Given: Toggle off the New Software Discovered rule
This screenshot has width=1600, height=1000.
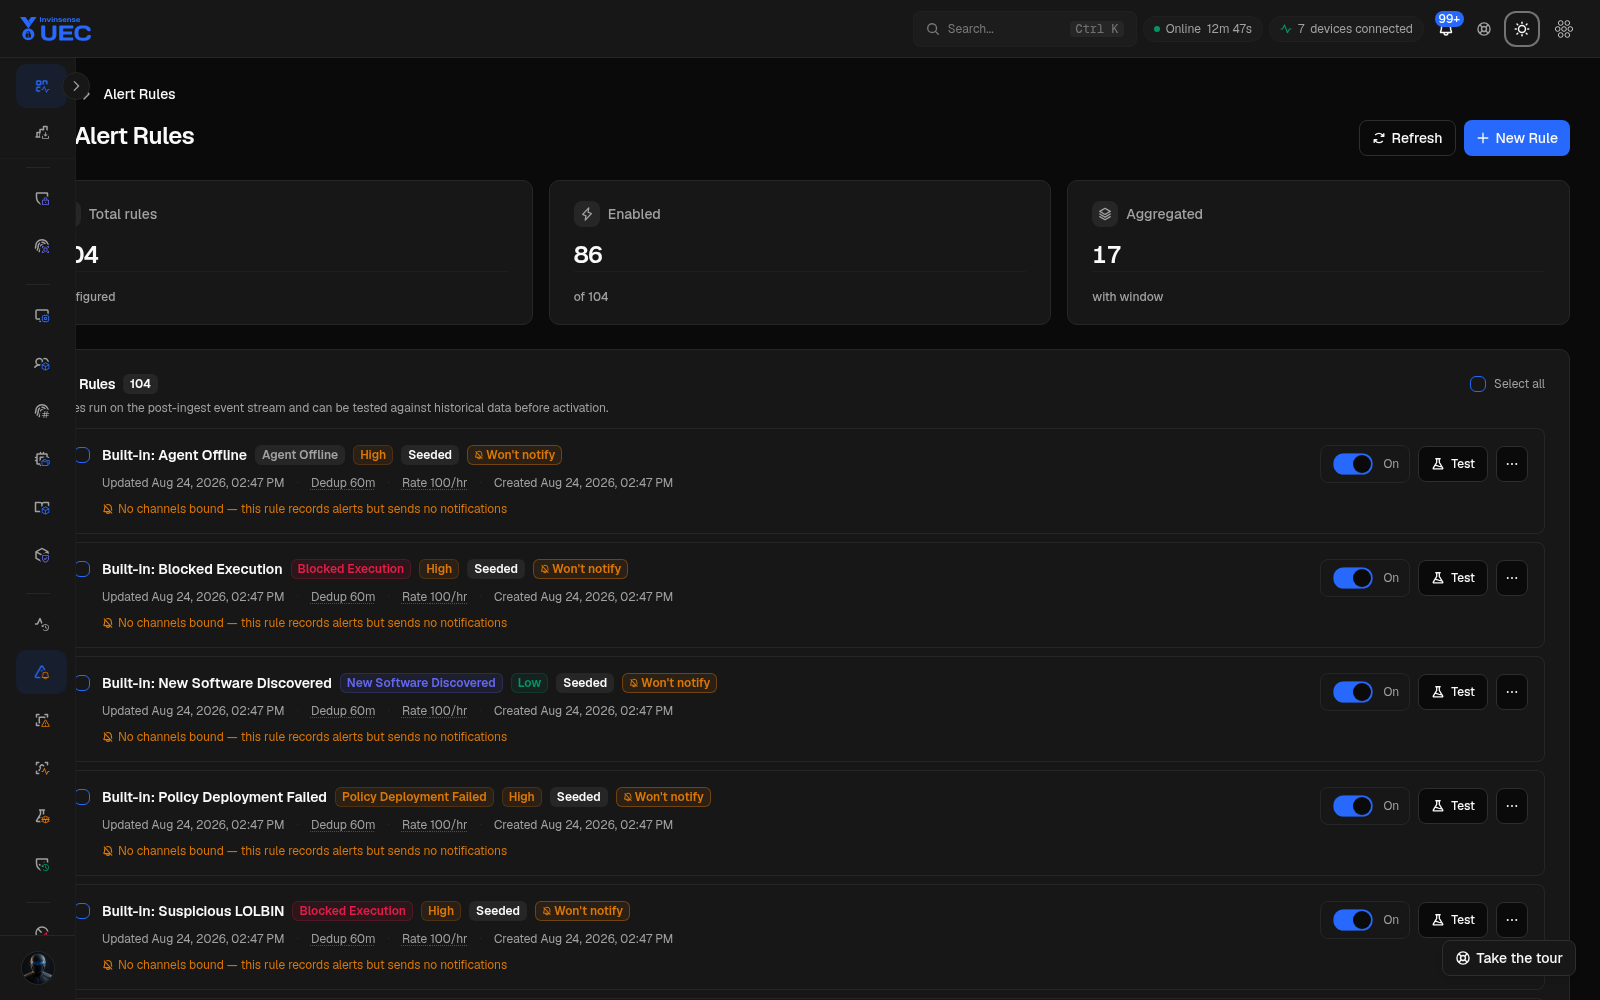Looking at the screenshot, I should [1353, 692].
